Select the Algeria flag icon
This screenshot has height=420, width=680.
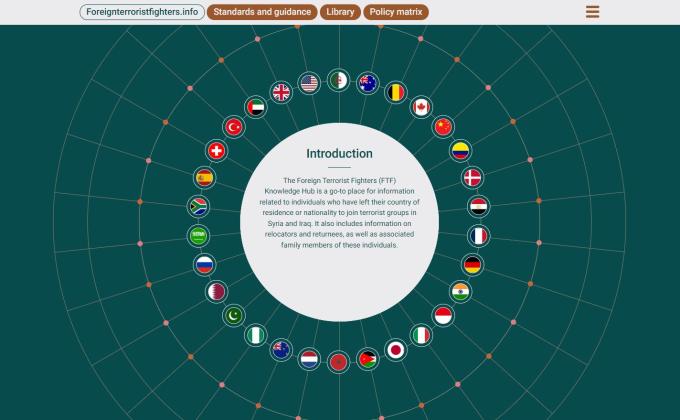pos(338,80)
